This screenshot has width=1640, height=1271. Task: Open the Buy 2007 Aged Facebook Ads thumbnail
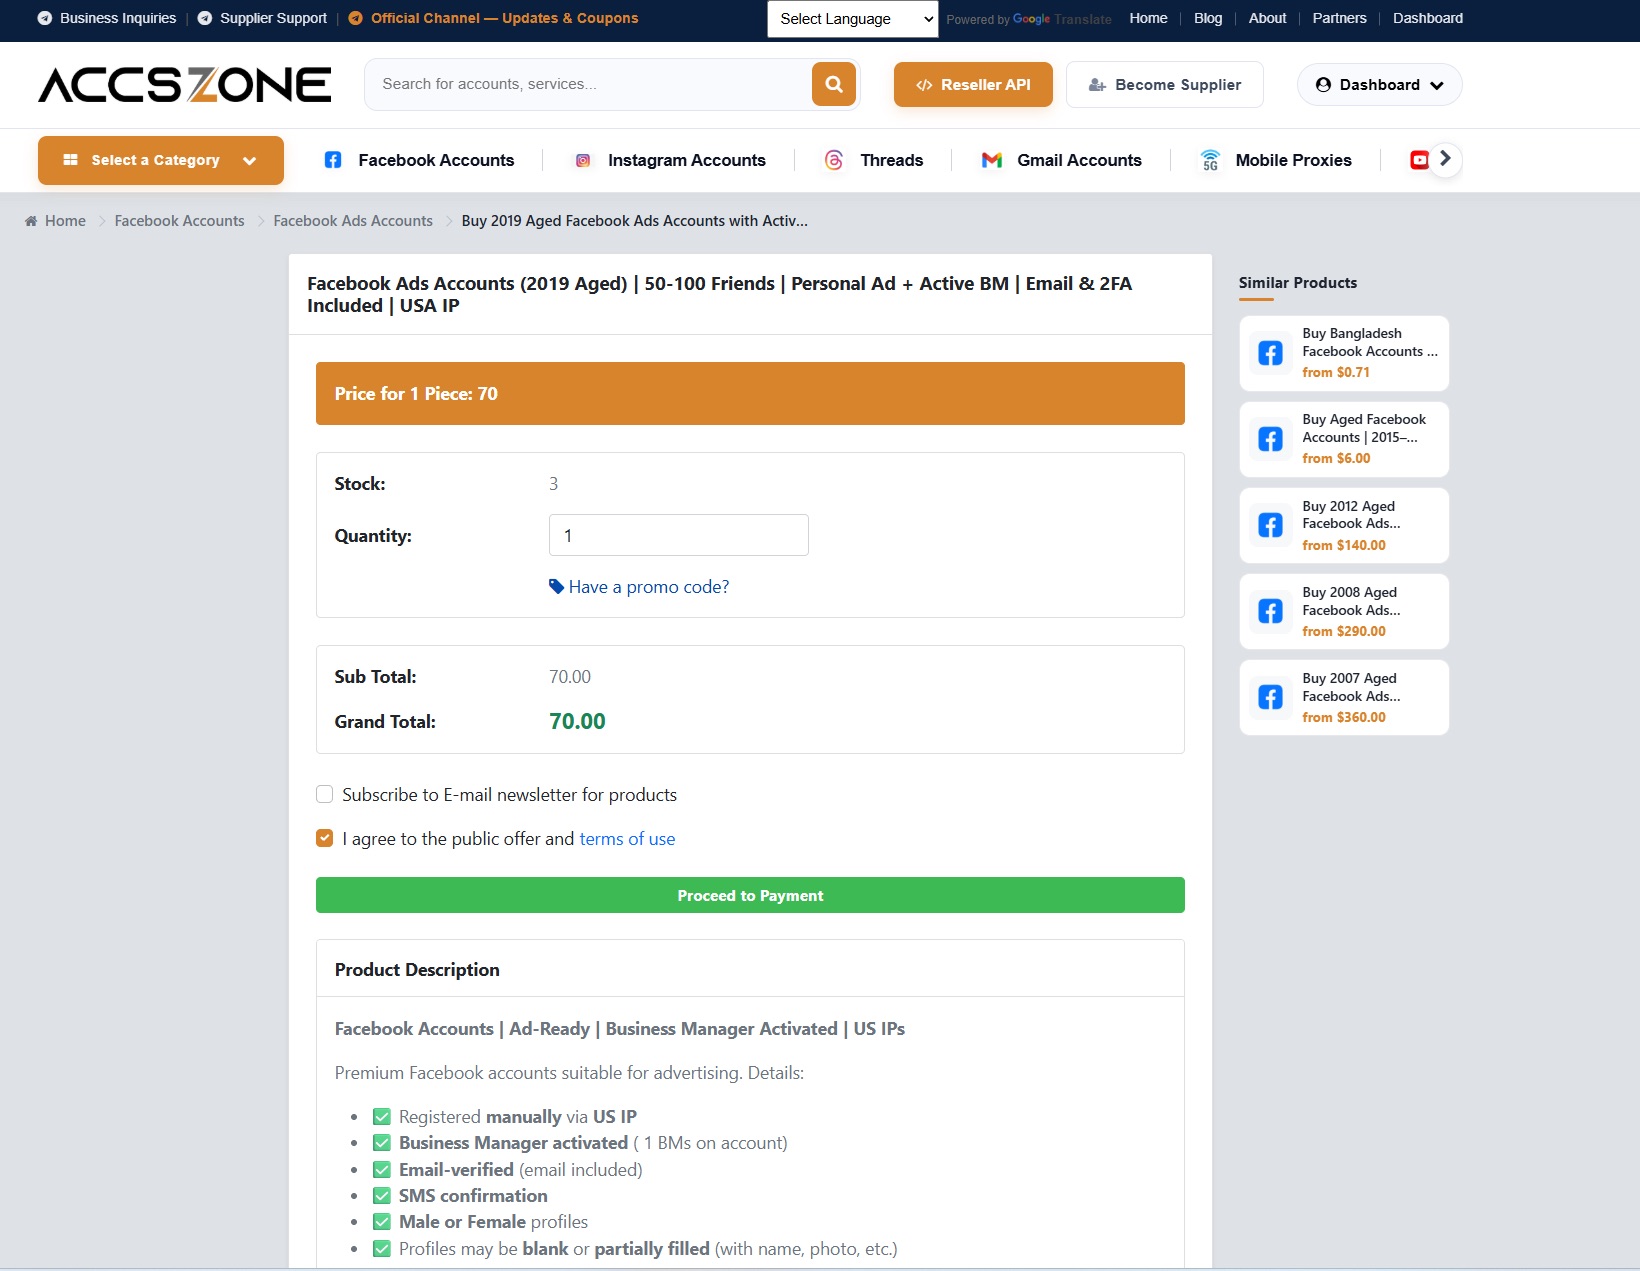pyautogui.click(x=1270, y=697)
